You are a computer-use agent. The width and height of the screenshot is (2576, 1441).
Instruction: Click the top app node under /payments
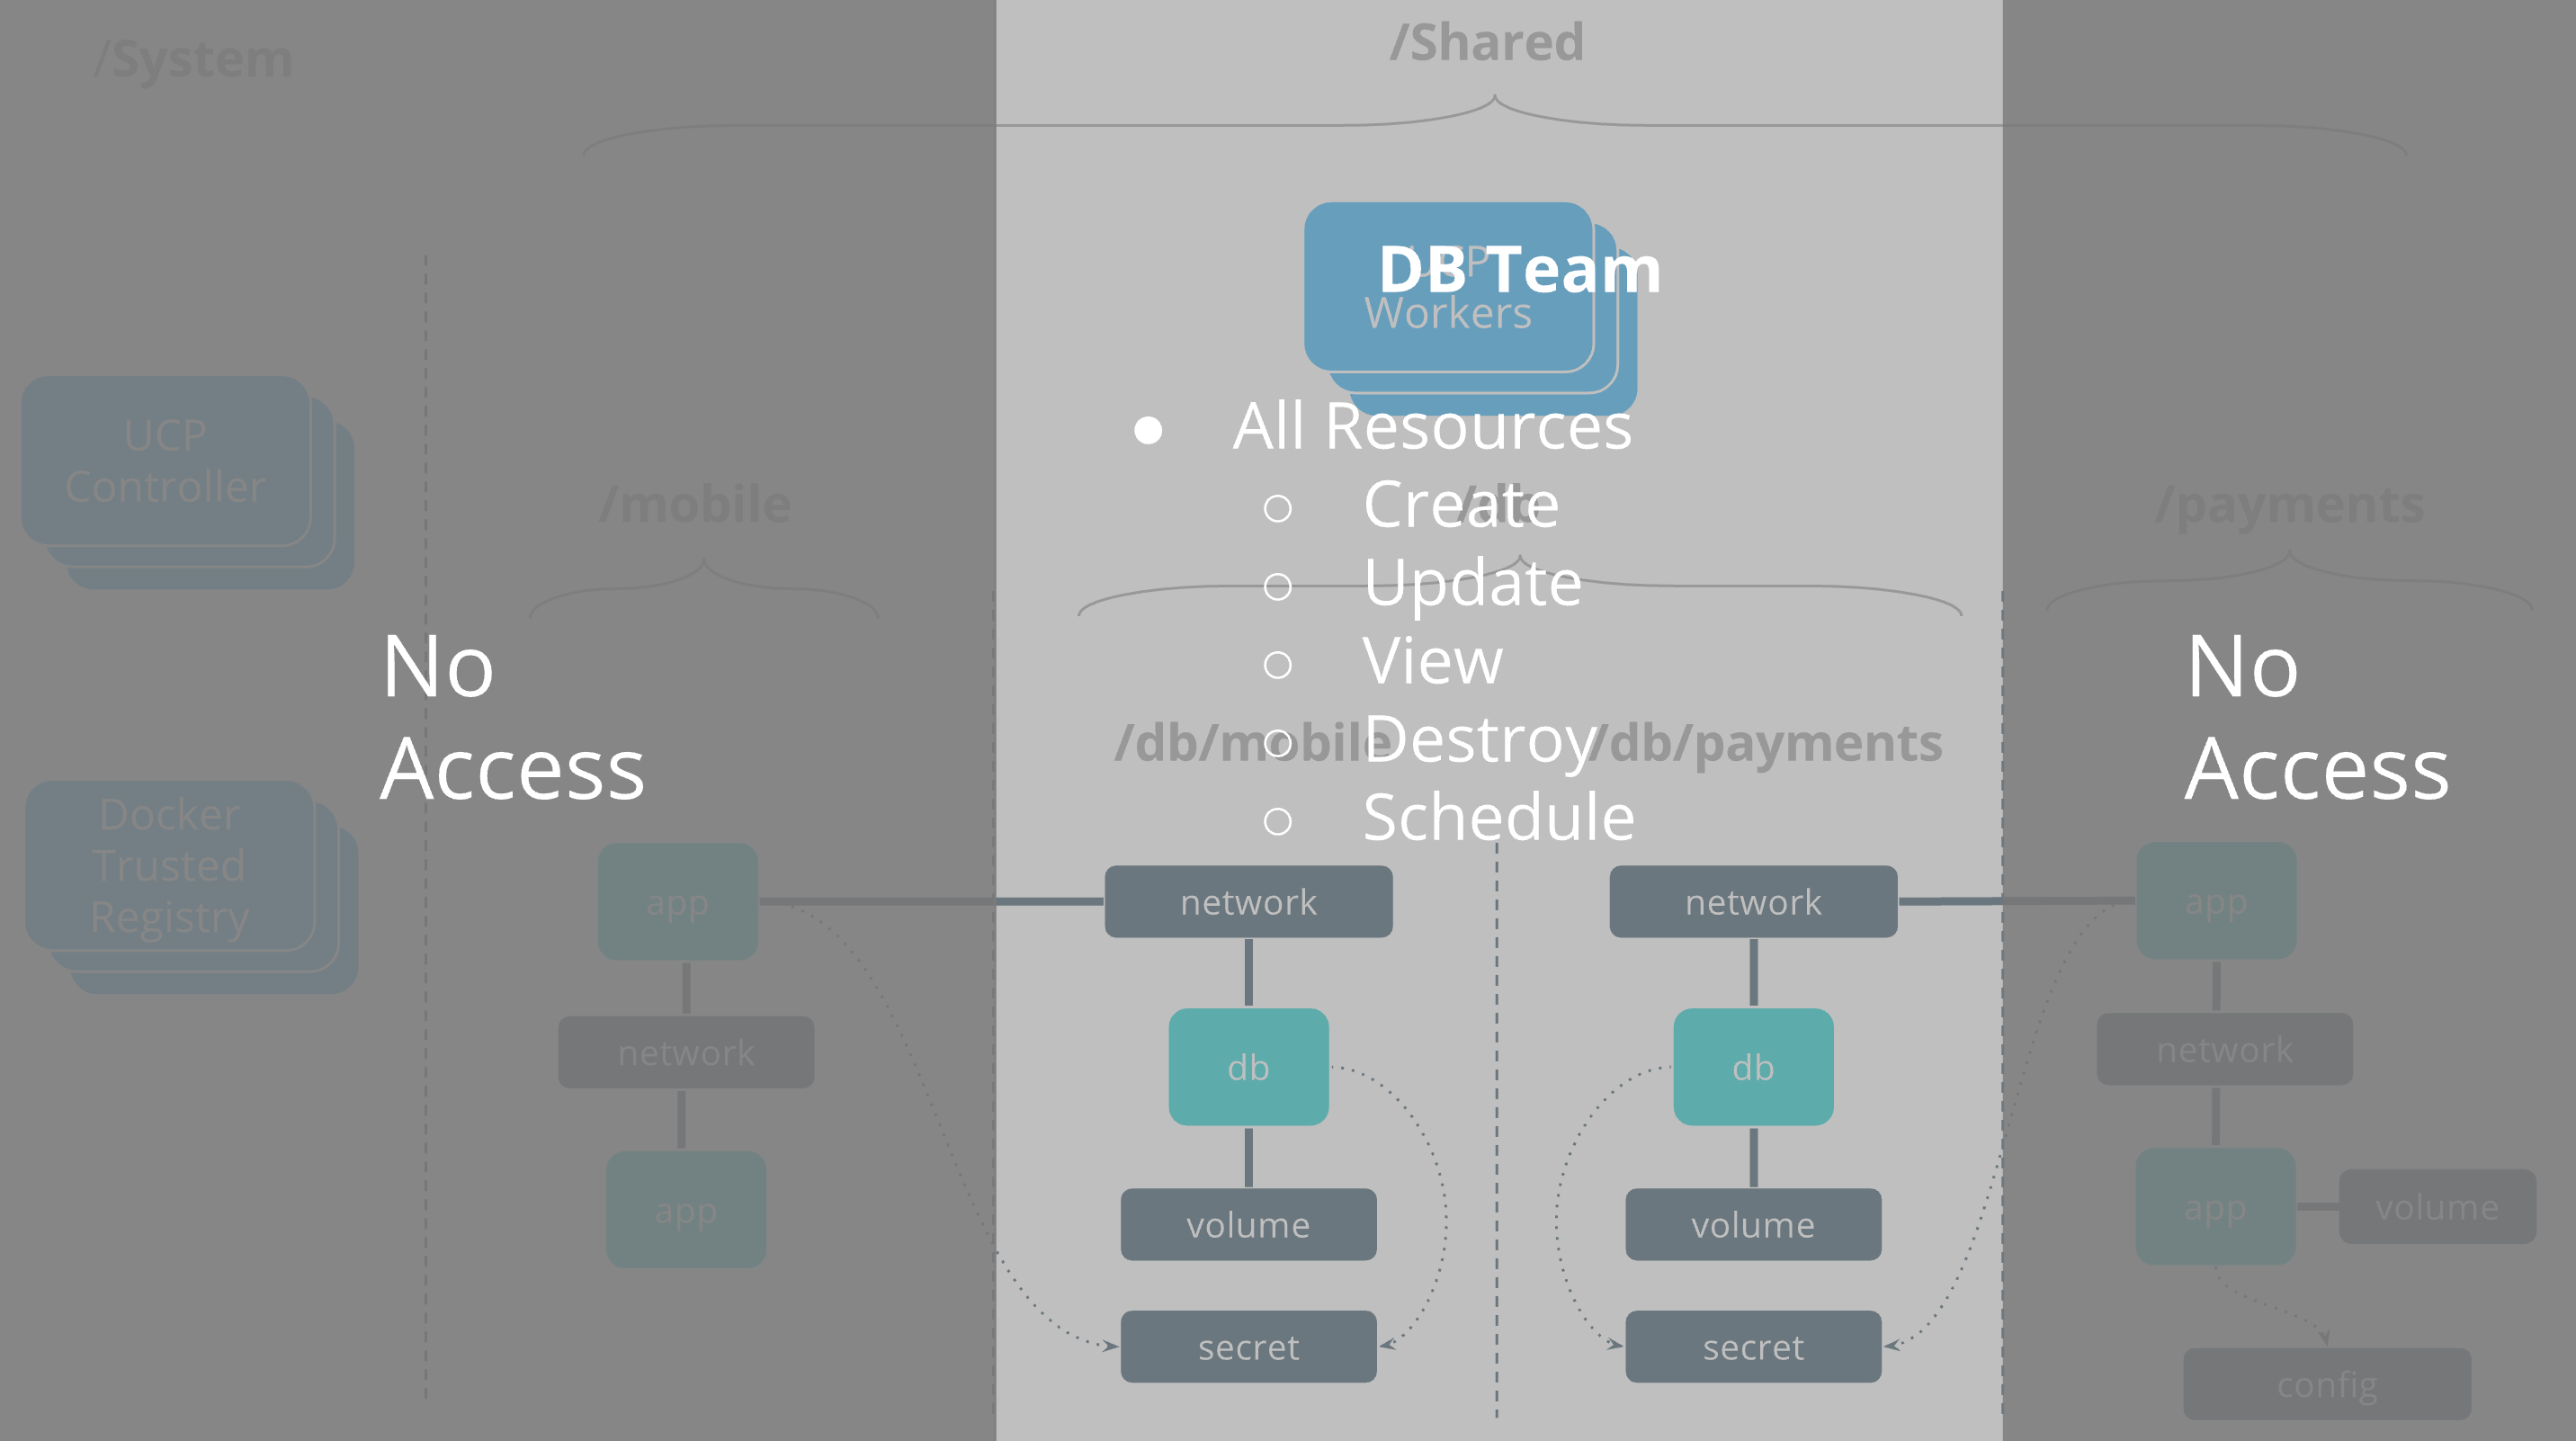pos(2216,901)
